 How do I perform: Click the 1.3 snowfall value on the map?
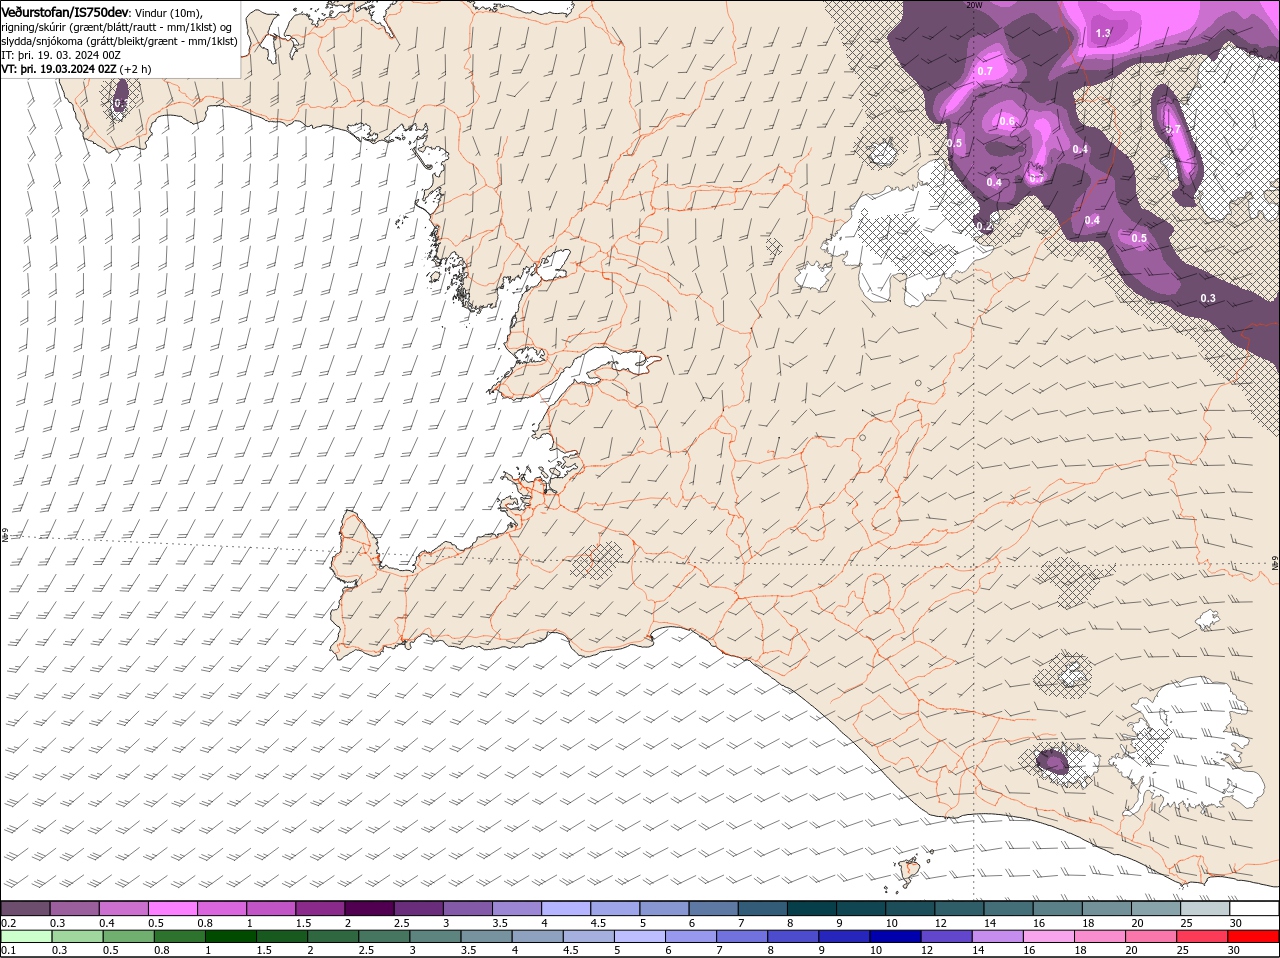(1103, 33)
